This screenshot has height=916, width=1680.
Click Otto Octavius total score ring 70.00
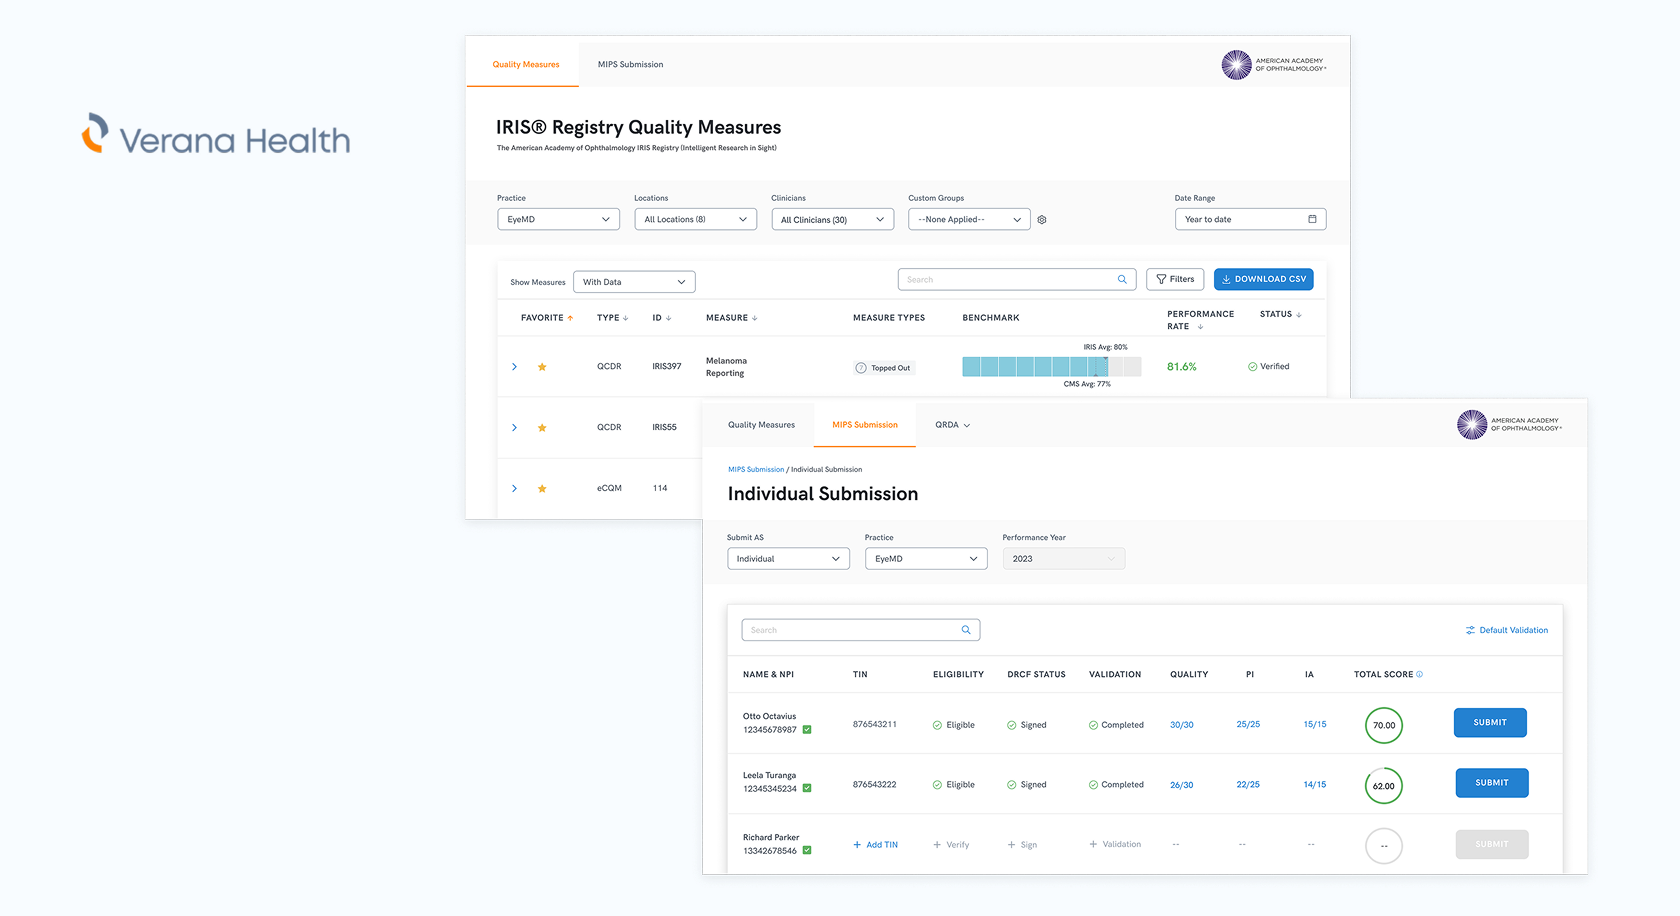[1384, 726]
